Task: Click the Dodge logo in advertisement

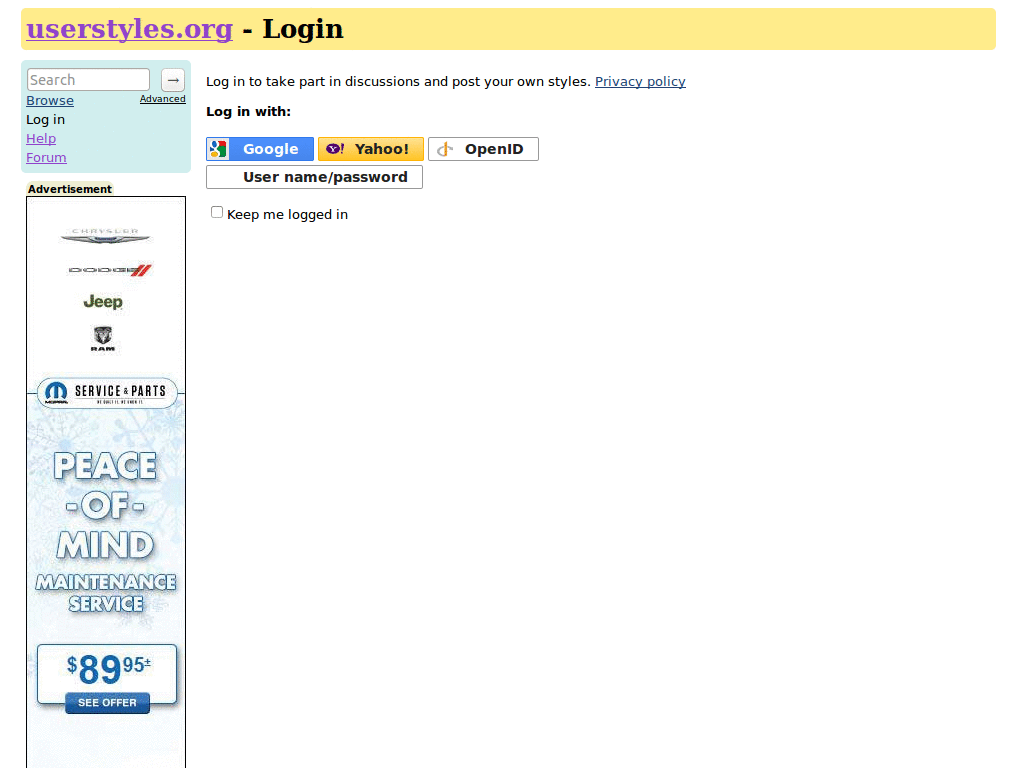Action: [110, 270]
